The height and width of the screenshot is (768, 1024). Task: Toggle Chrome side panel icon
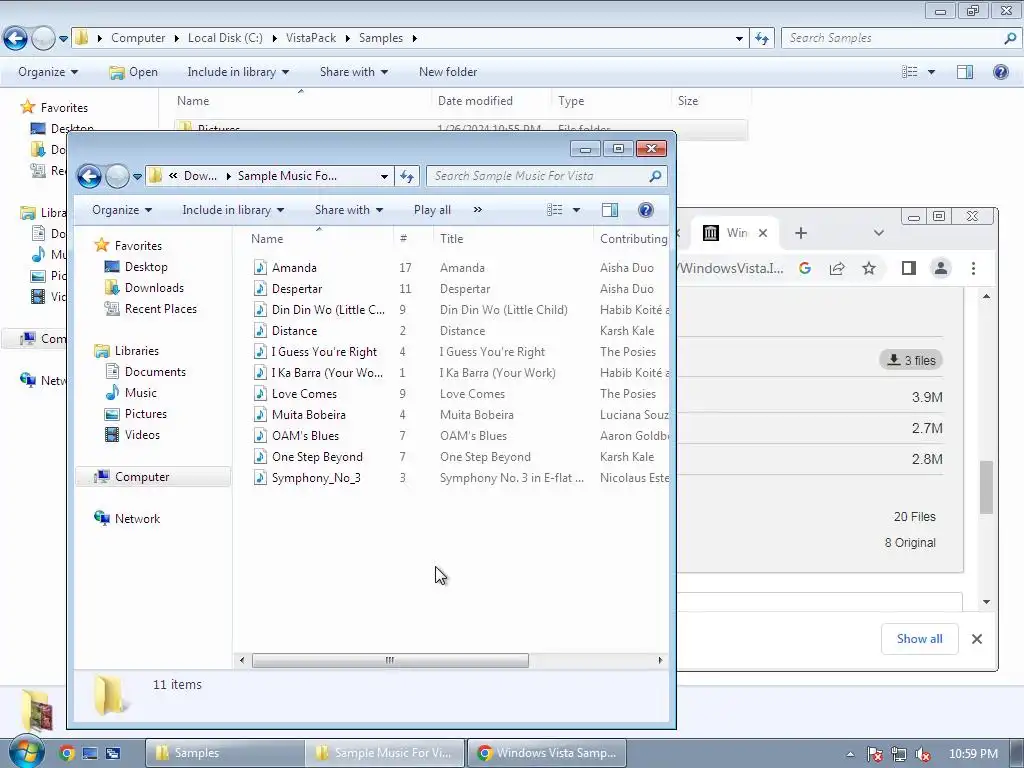tap(908, 268)
